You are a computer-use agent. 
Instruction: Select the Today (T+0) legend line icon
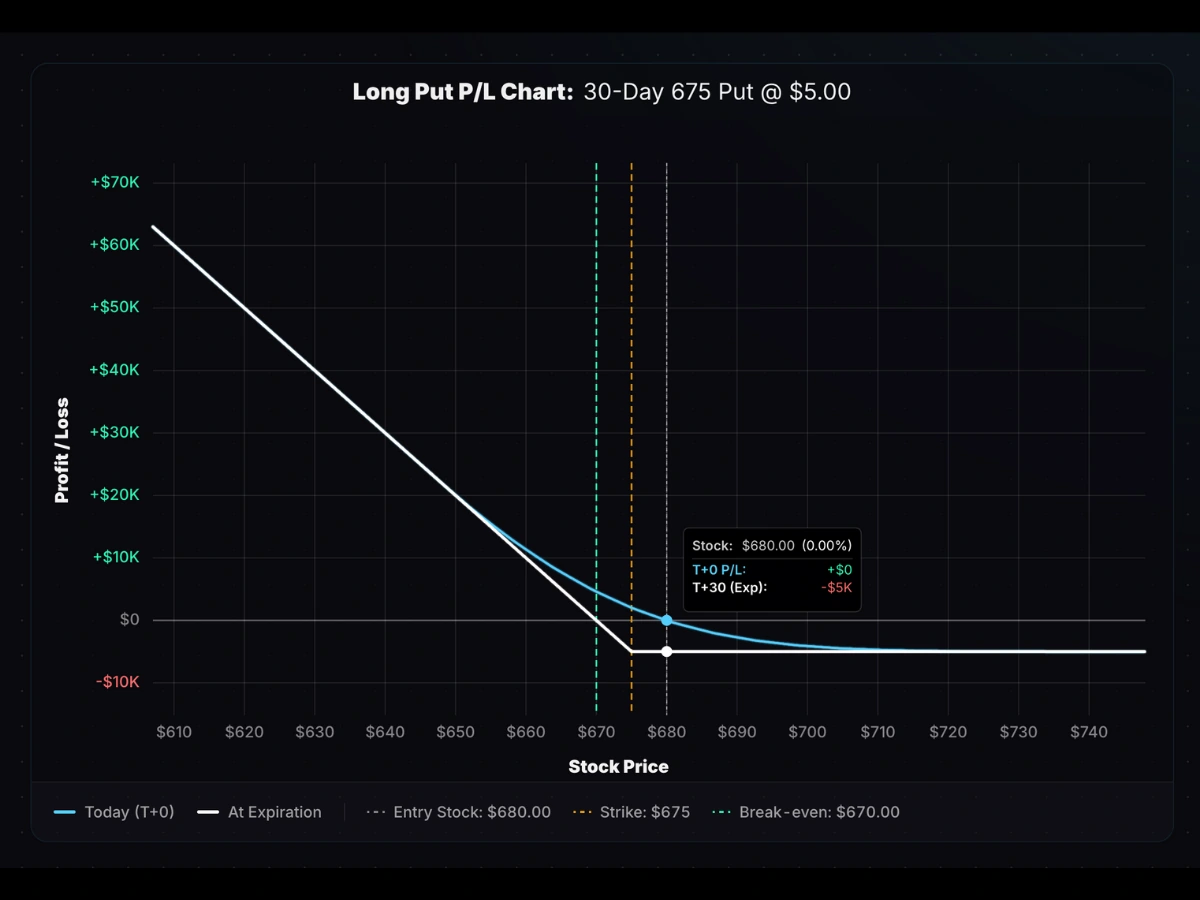pyautogui.click(x=65, y=812)
